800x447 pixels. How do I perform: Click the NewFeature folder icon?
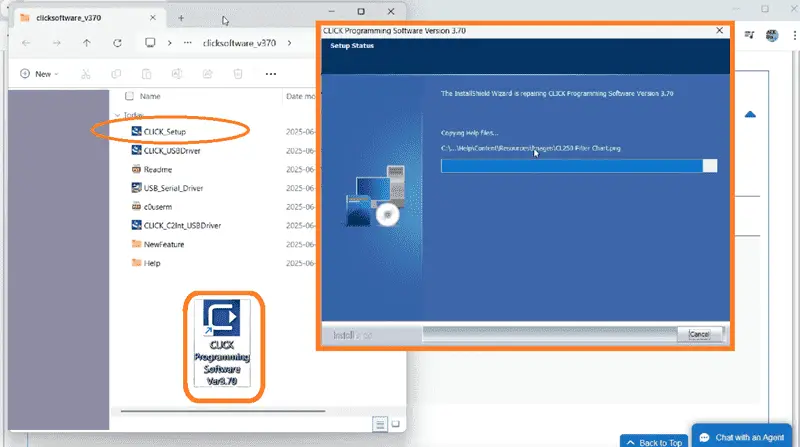(136, 244)
